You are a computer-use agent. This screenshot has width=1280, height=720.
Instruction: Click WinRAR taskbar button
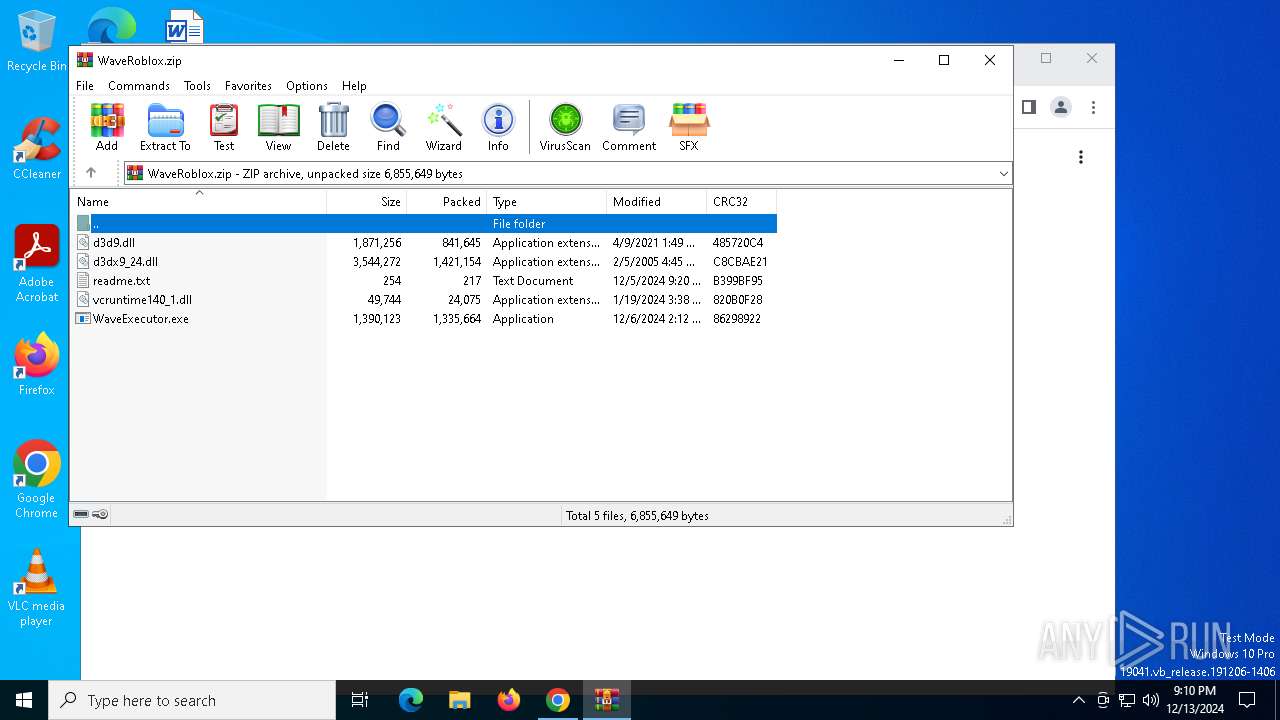(606, 700)
